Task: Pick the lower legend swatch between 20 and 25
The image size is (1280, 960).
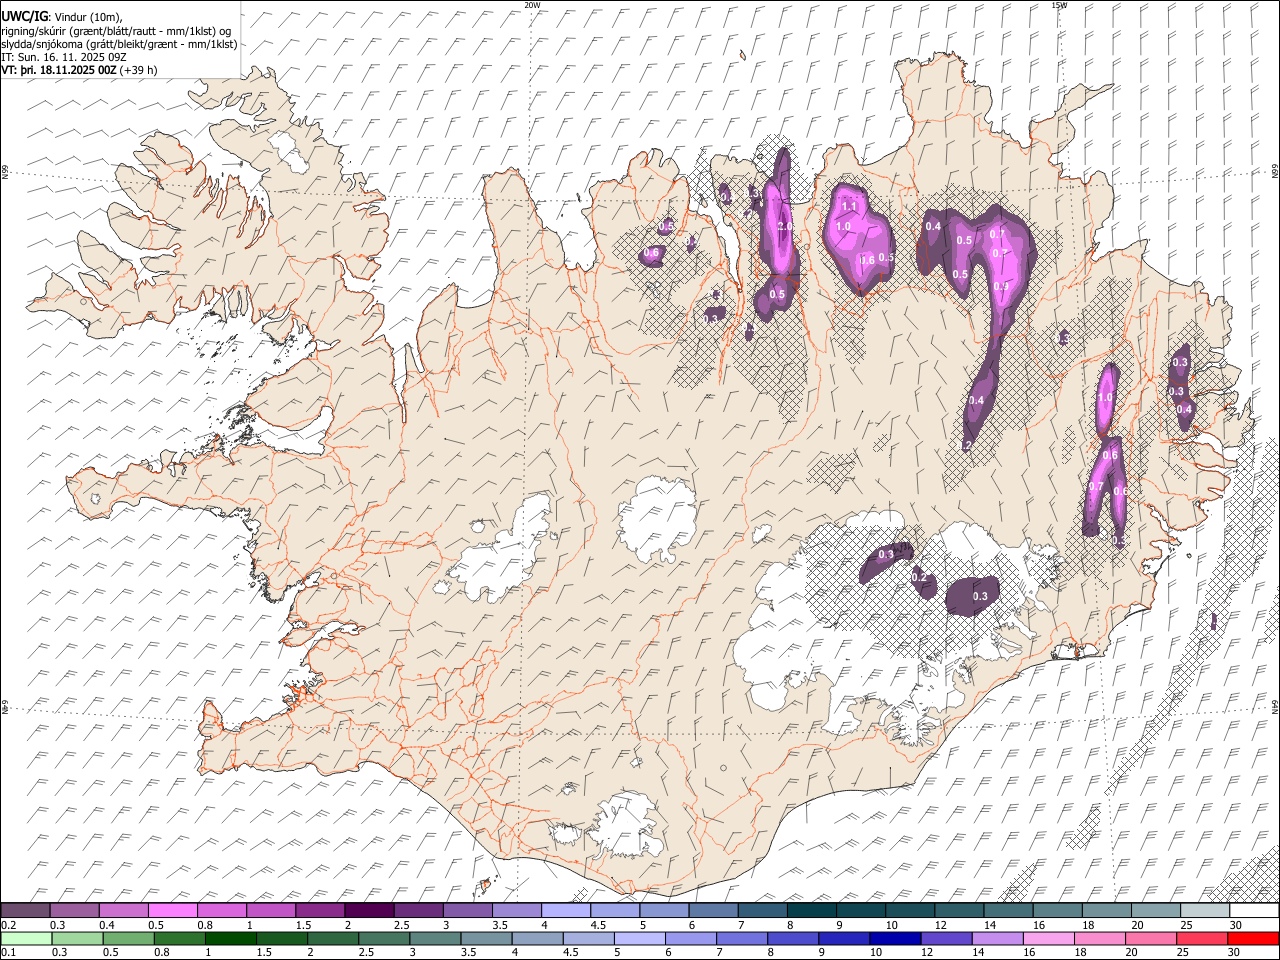Action: (1151, 938)
